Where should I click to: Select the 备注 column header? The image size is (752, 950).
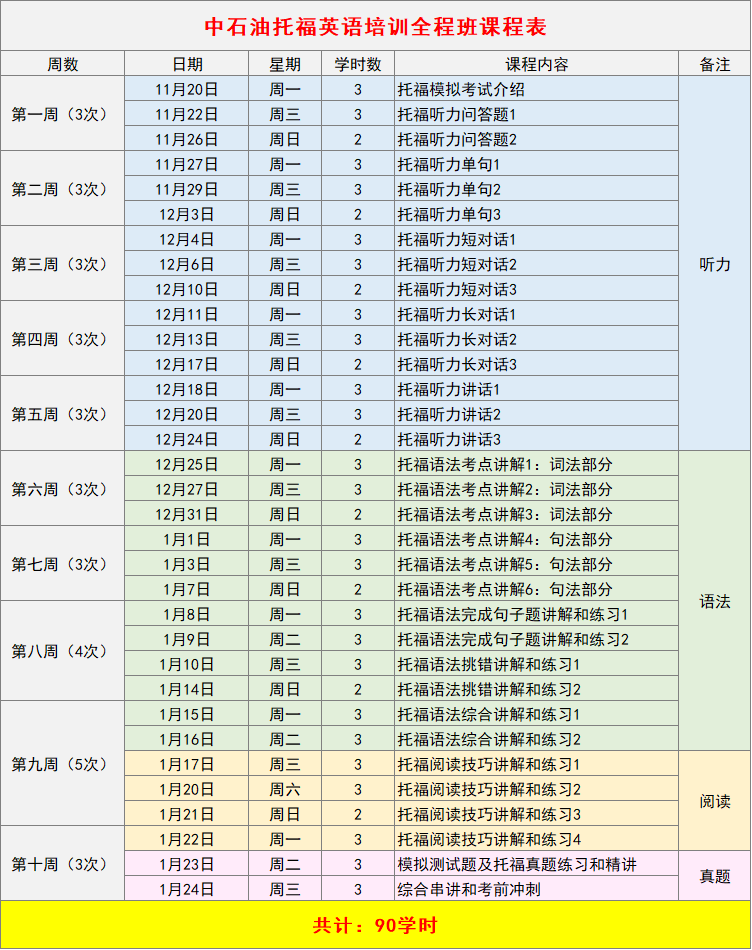tap(714, 64)
